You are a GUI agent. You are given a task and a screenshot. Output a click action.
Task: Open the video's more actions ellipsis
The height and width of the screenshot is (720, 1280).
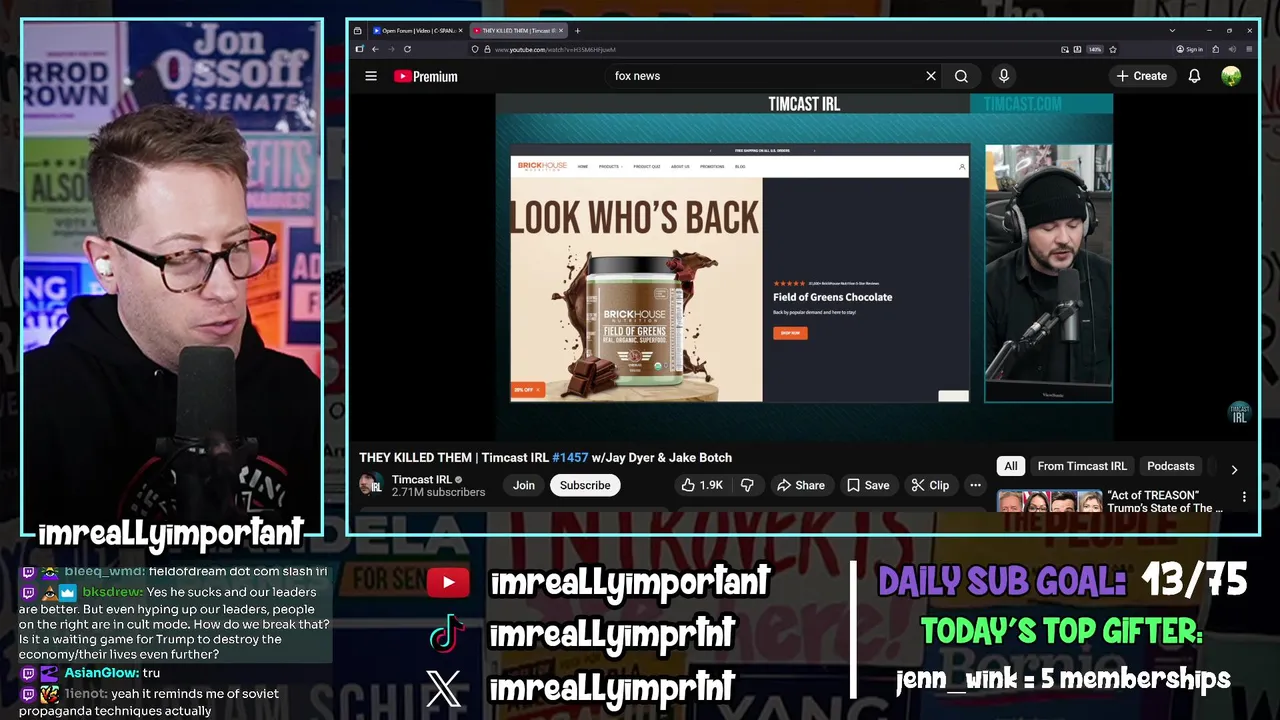(975, 485)
